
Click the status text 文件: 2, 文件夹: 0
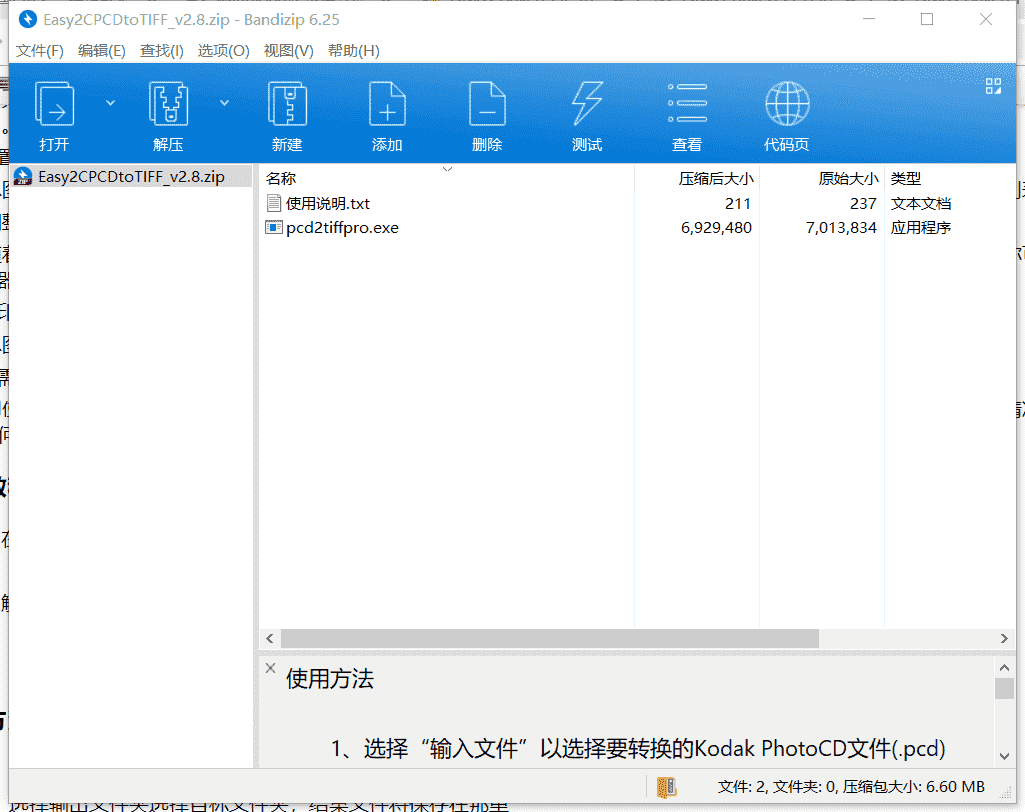point(777,787)
